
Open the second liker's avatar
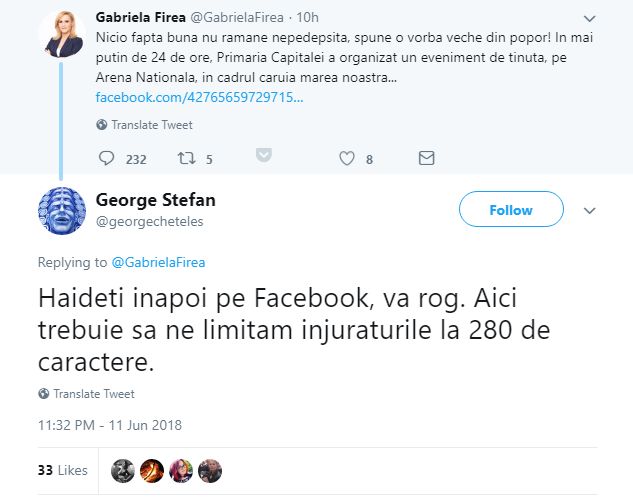click(x=153, y=471)
